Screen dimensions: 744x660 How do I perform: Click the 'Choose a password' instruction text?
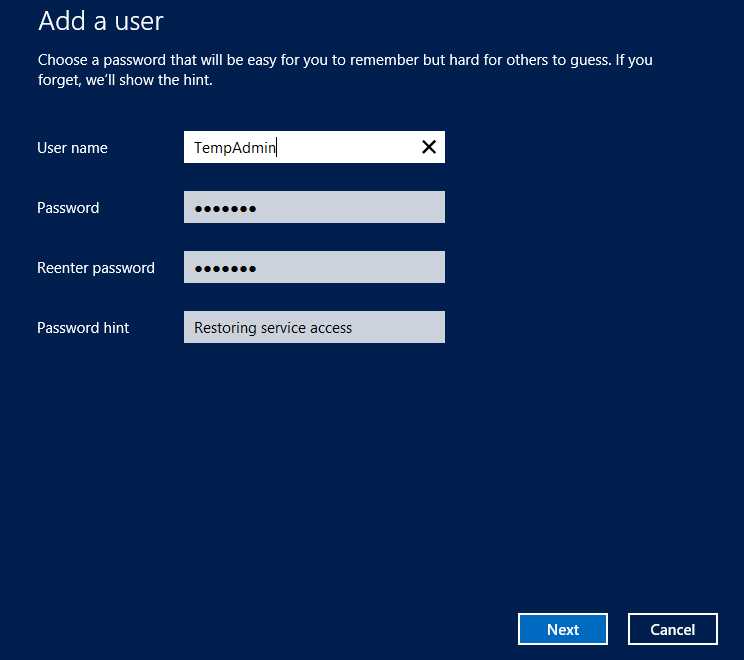tap(345, 70)
